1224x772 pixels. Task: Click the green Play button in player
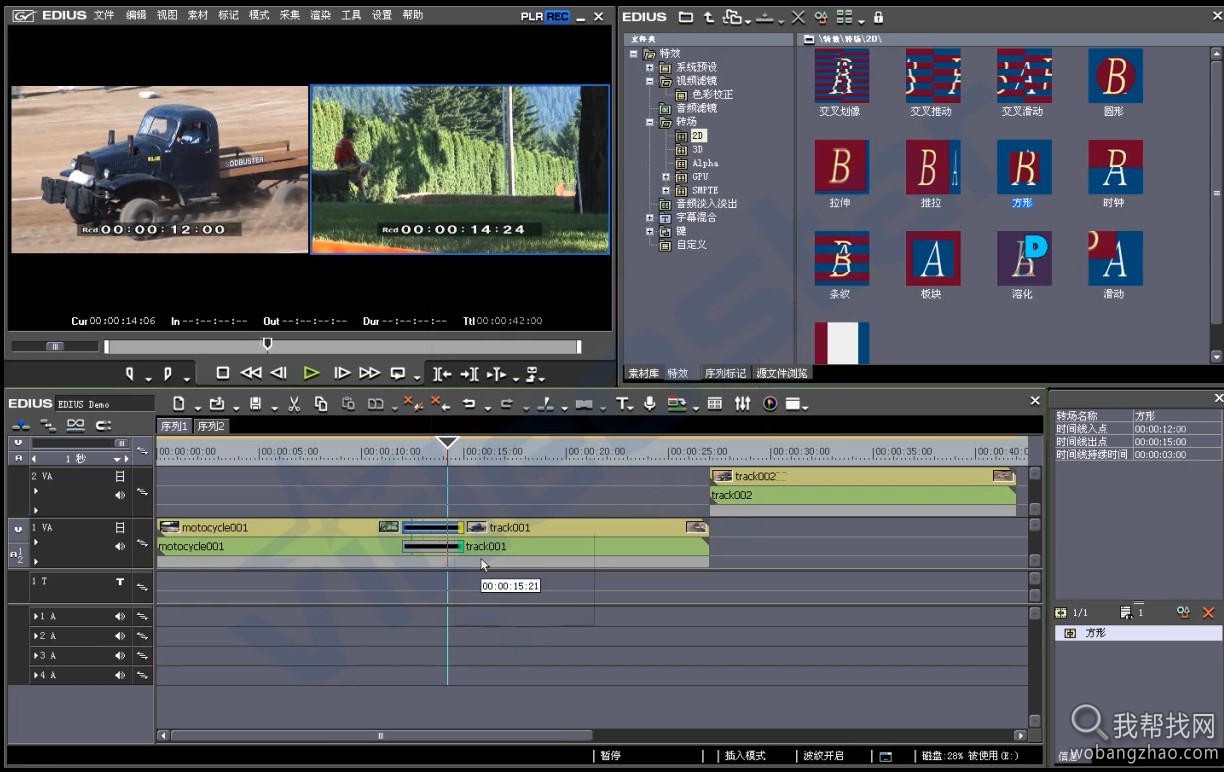click(311, 373)
